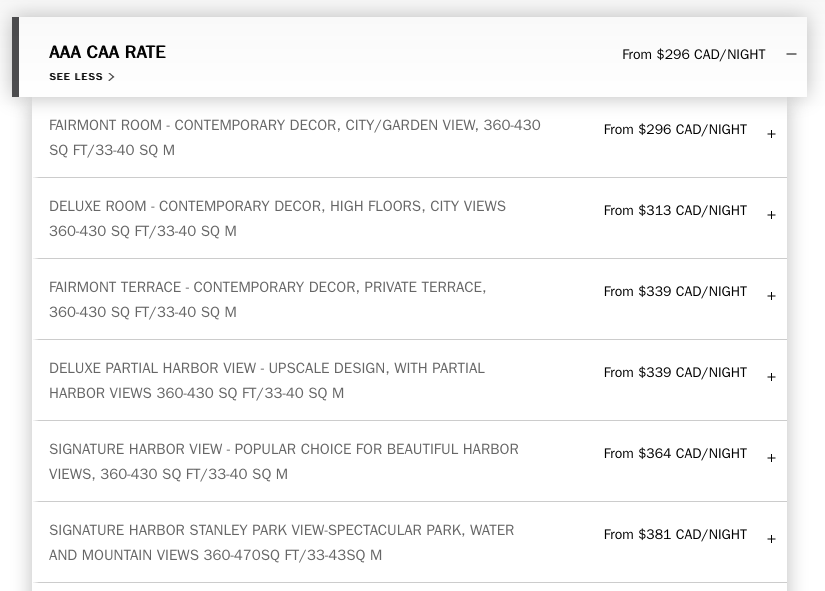Click Deluxe Room $313 CAD/NIGHT price
825x591 pixels.
675,211
